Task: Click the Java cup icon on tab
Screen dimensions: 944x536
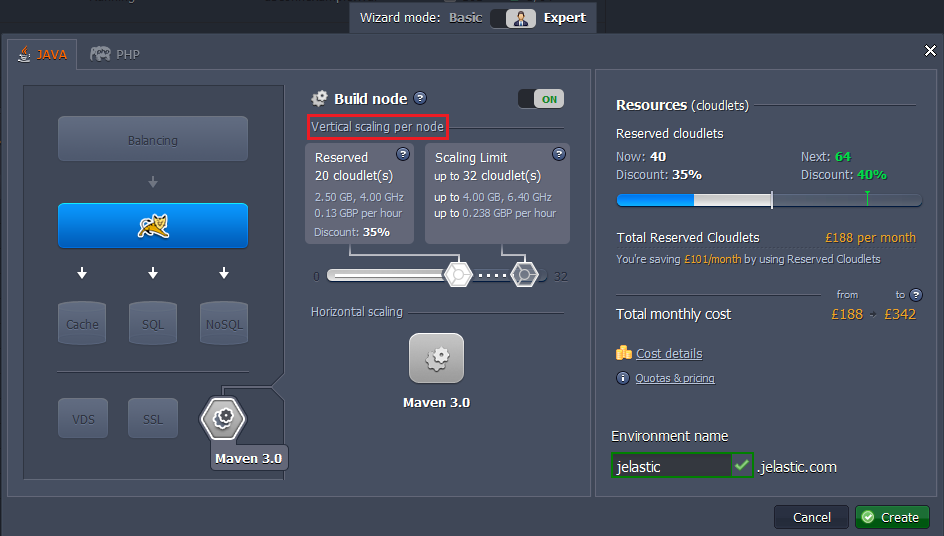Action: click(24, 54)
